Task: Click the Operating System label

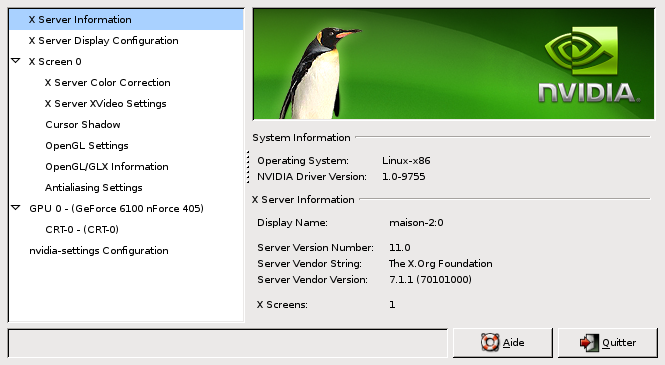Action: tap(303, 161)
